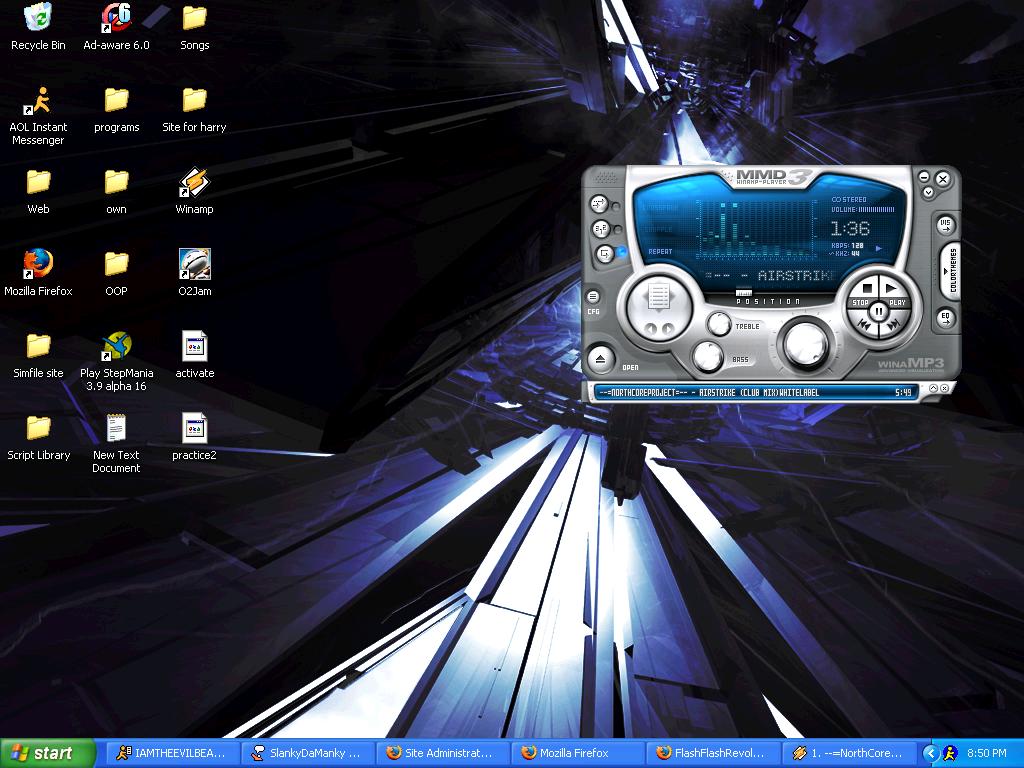Select the Winamp desktop shortcut
Screen dimensions: 1024x768
(195, 191)
